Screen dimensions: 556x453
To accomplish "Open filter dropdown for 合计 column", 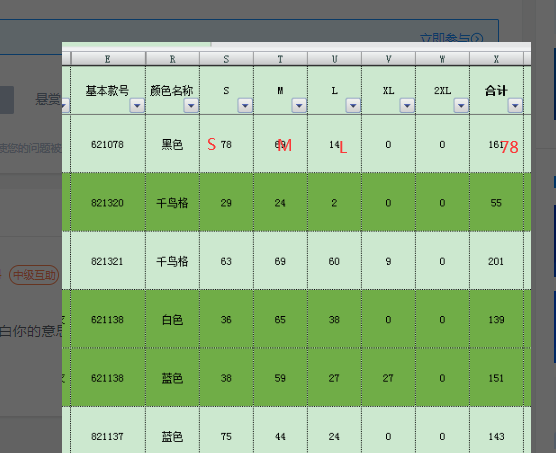I will coord(515,105).
